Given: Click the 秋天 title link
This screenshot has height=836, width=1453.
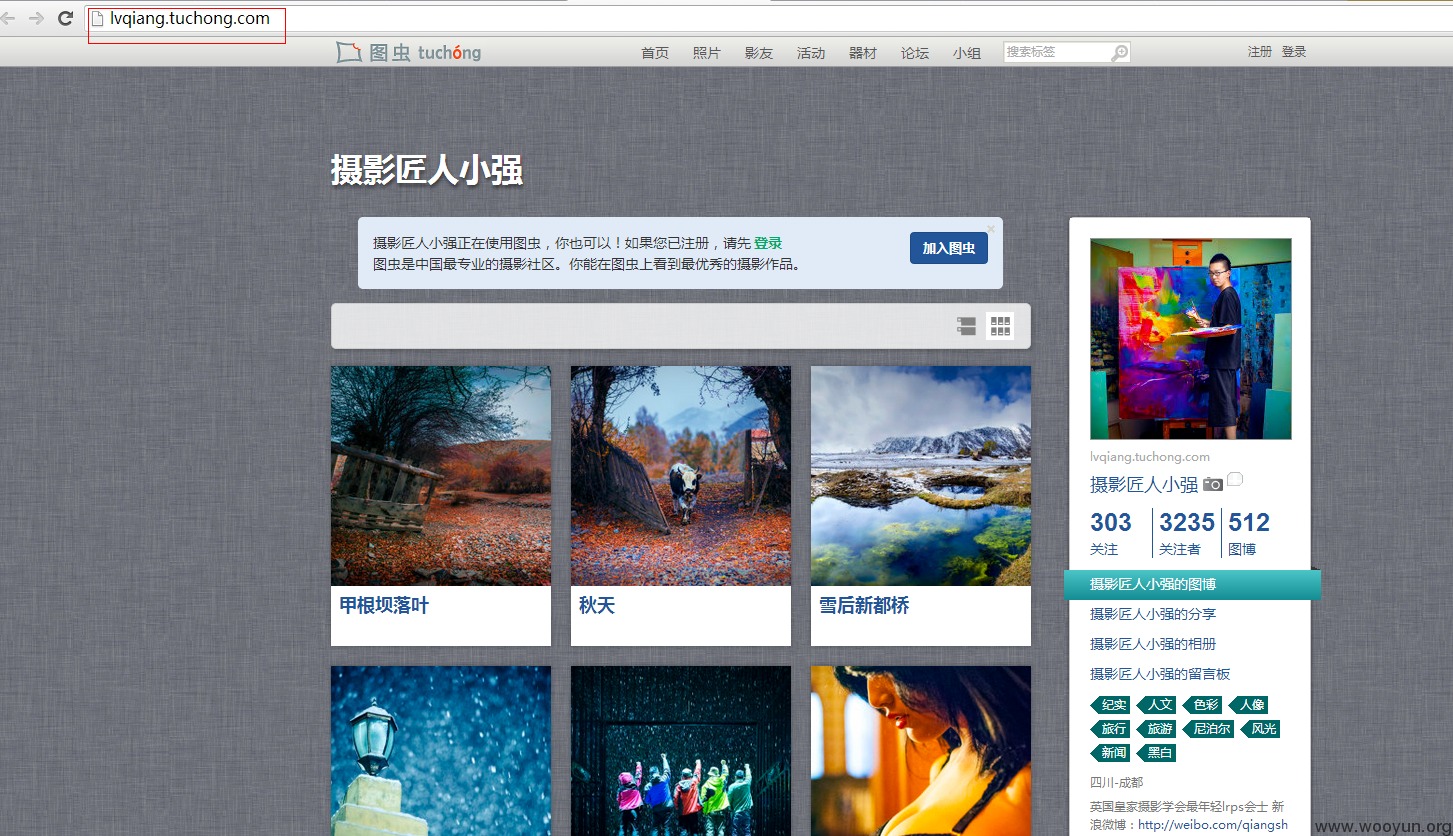Looking at the screenshot, I should (597, 606).
